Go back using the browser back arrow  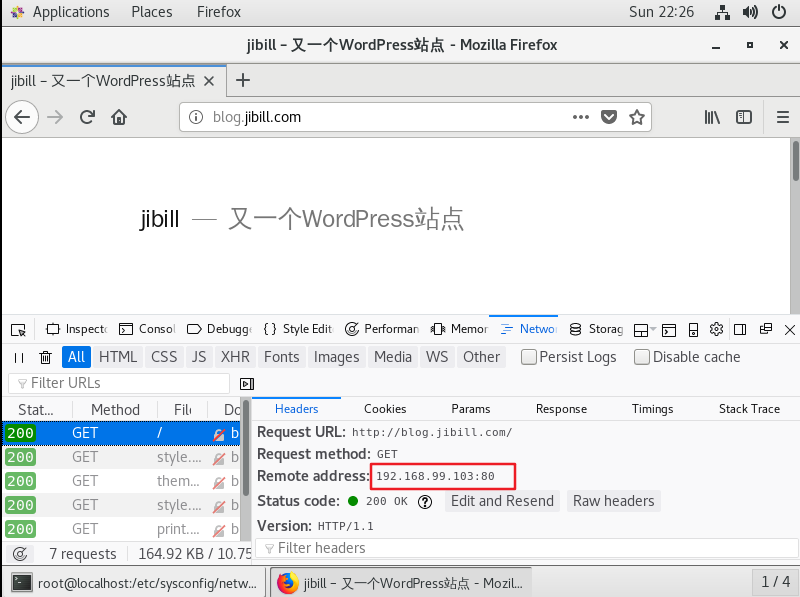(22, 117)
